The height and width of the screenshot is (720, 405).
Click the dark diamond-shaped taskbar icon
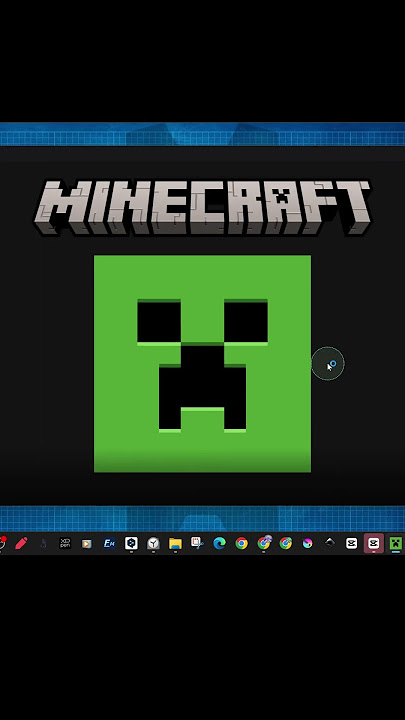pyautogui.click(x=330, y=544)
